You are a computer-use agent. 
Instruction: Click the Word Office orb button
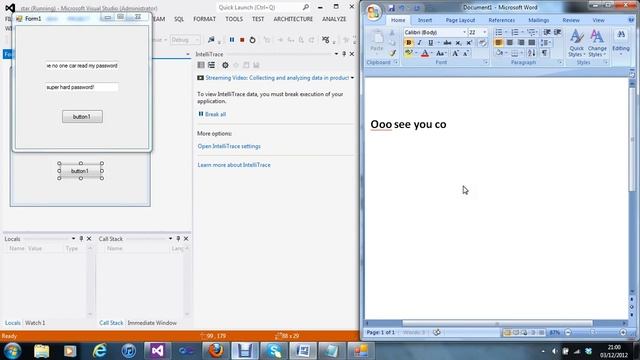click(x=373, y=12)
